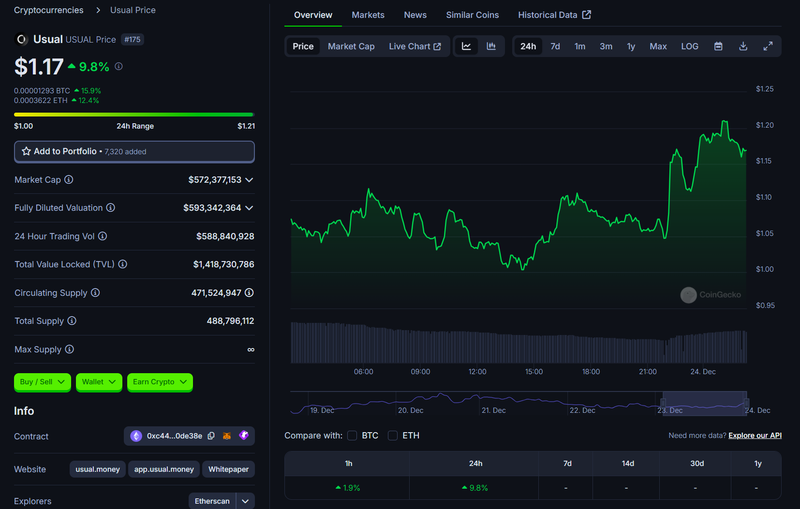Viewport: 800px width, 509px height.
Task: Enable BTC comparison checkbox
Action: (x=352, y=435)
